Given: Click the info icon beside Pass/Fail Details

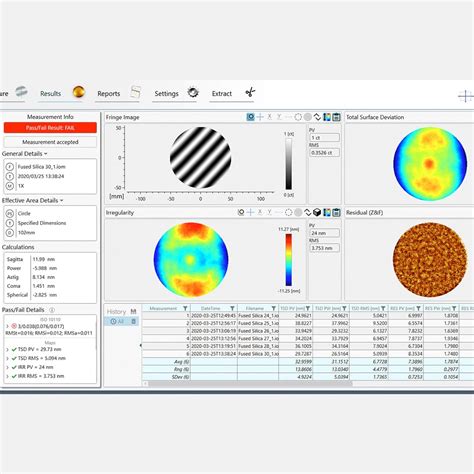Looking at the screenshot, I should coord(52,310).
